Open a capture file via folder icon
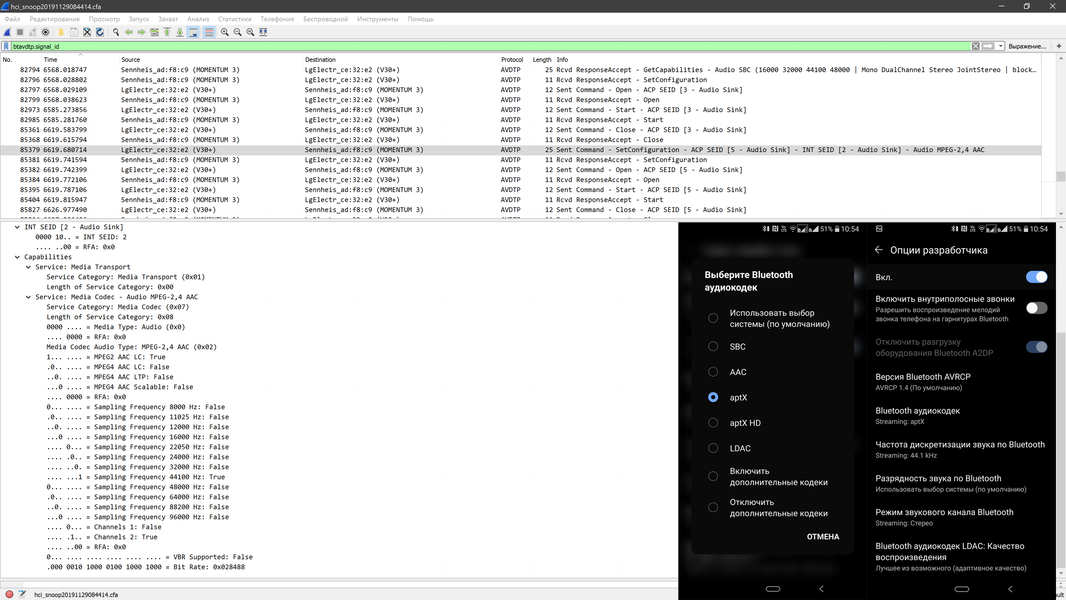 coord(61,32)
